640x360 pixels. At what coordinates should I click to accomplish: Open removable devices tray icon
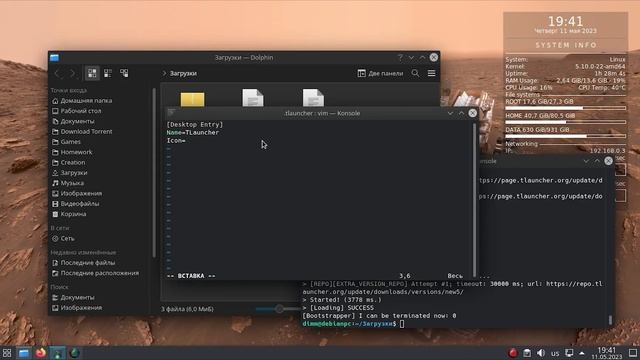(x=527, y=353)
